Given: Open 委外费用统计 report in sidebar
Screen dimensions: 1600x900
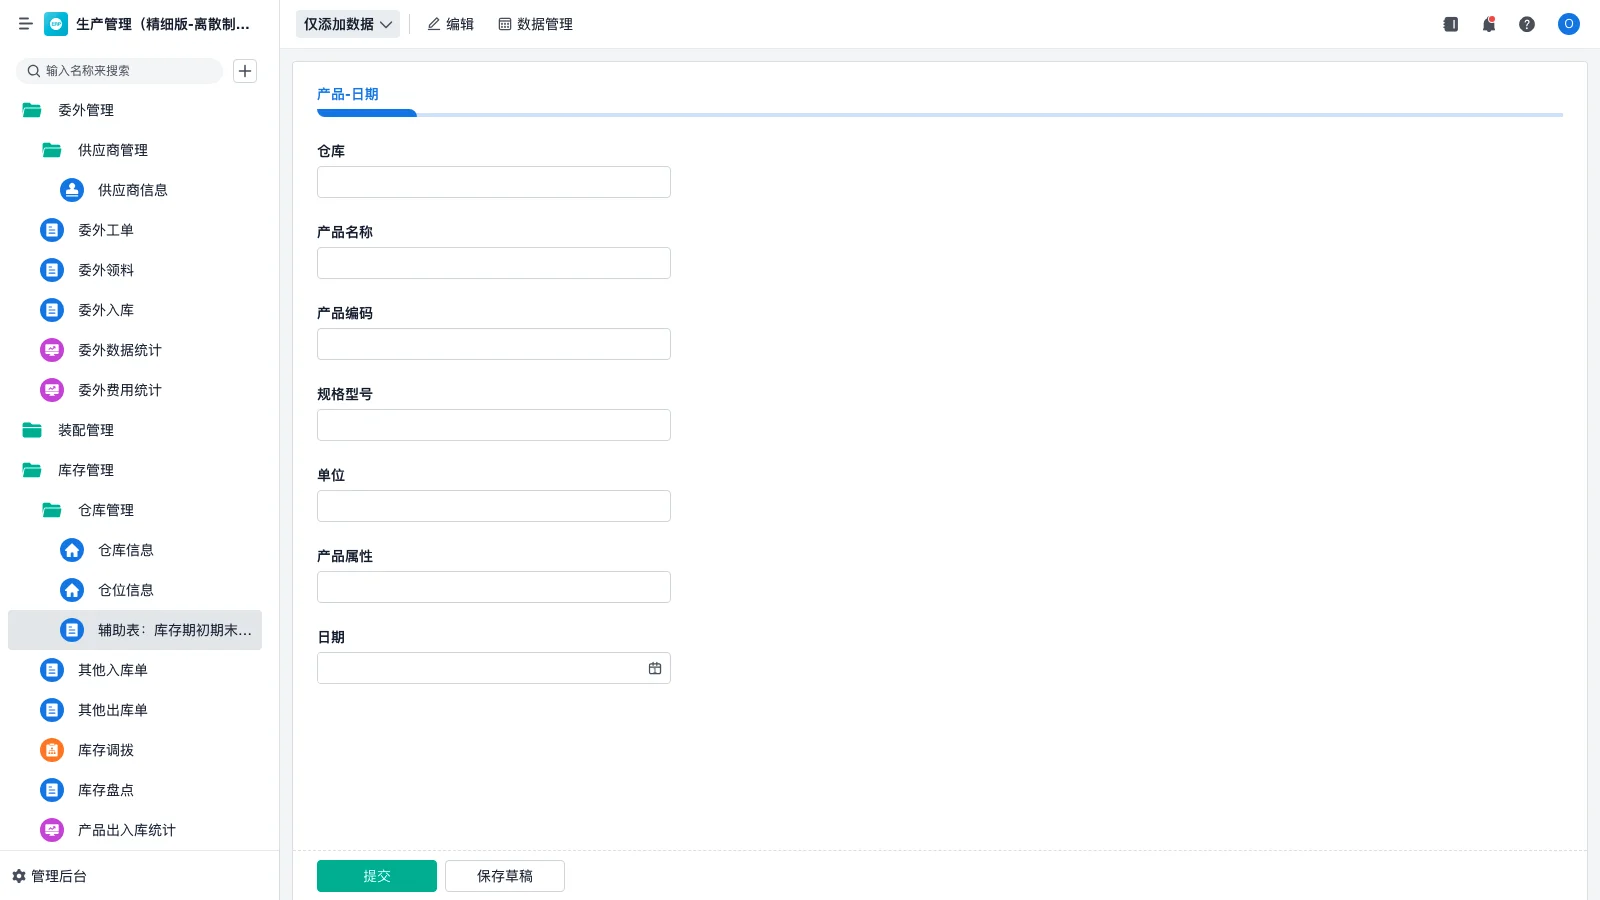Looking at the screenshot, I should (x=119, y=390).
